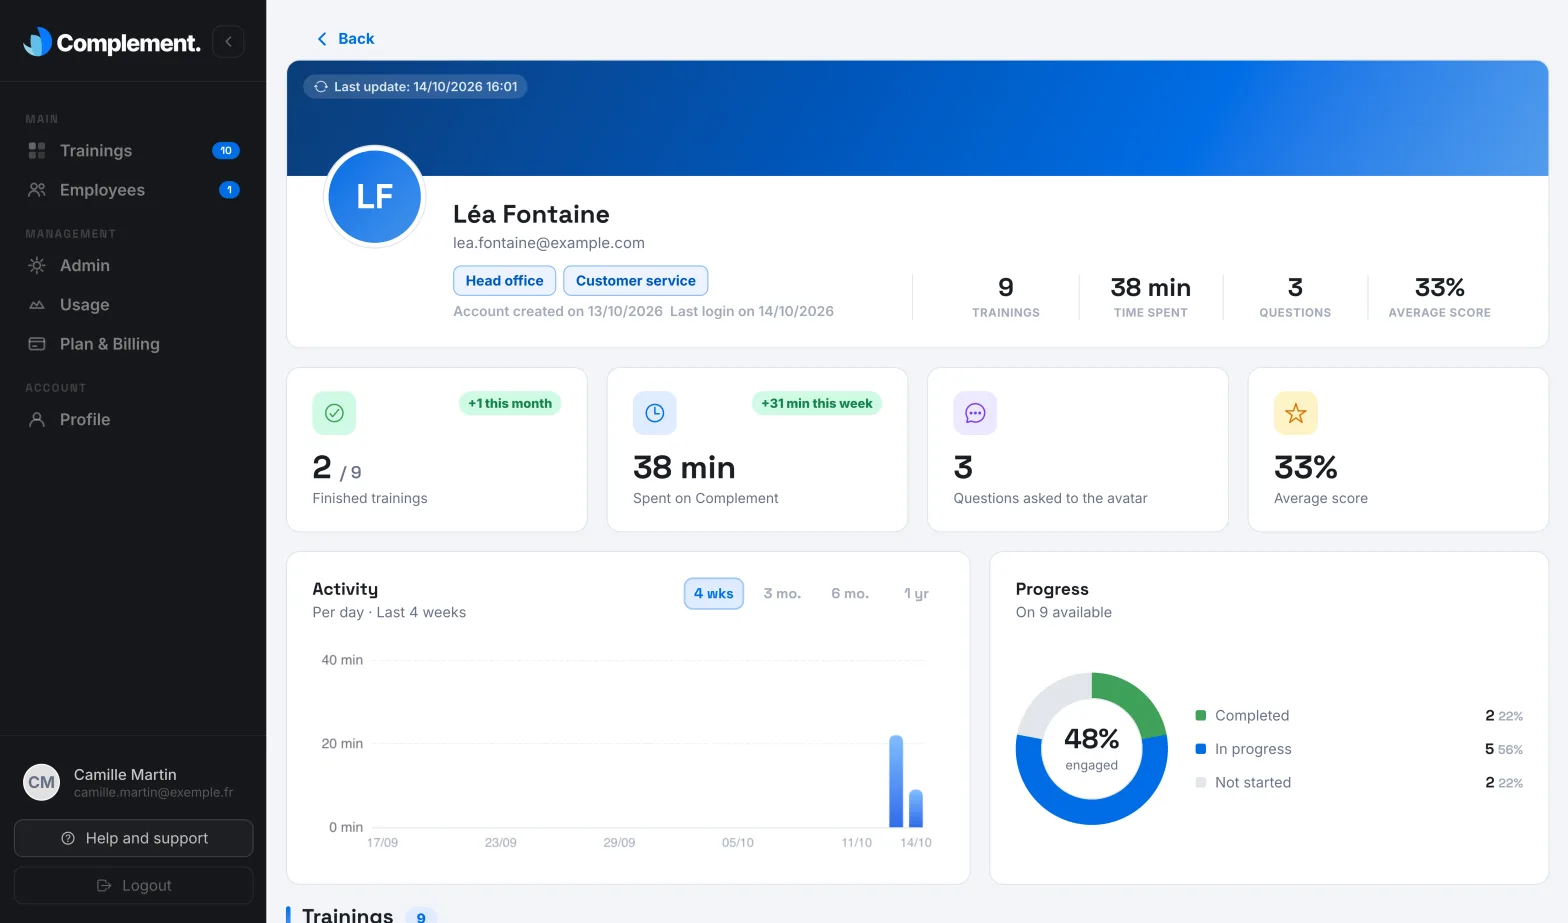1568x923 pixels.
Task: Click the Trainings grid icon in sidebar
Action: click(x=37, y=151)
